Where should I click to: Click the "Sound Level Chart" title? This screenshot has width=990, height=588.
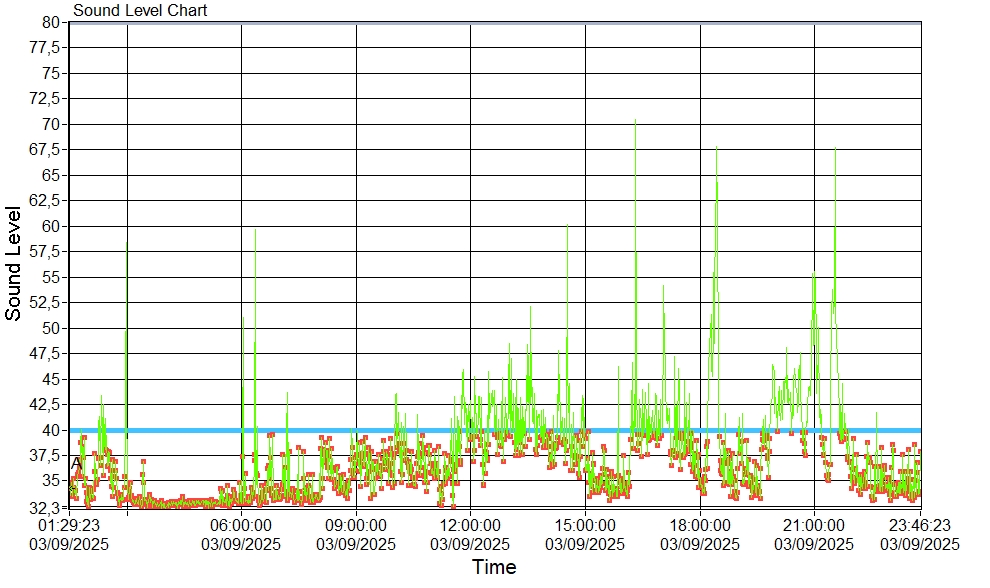click(x=140, y=11)
